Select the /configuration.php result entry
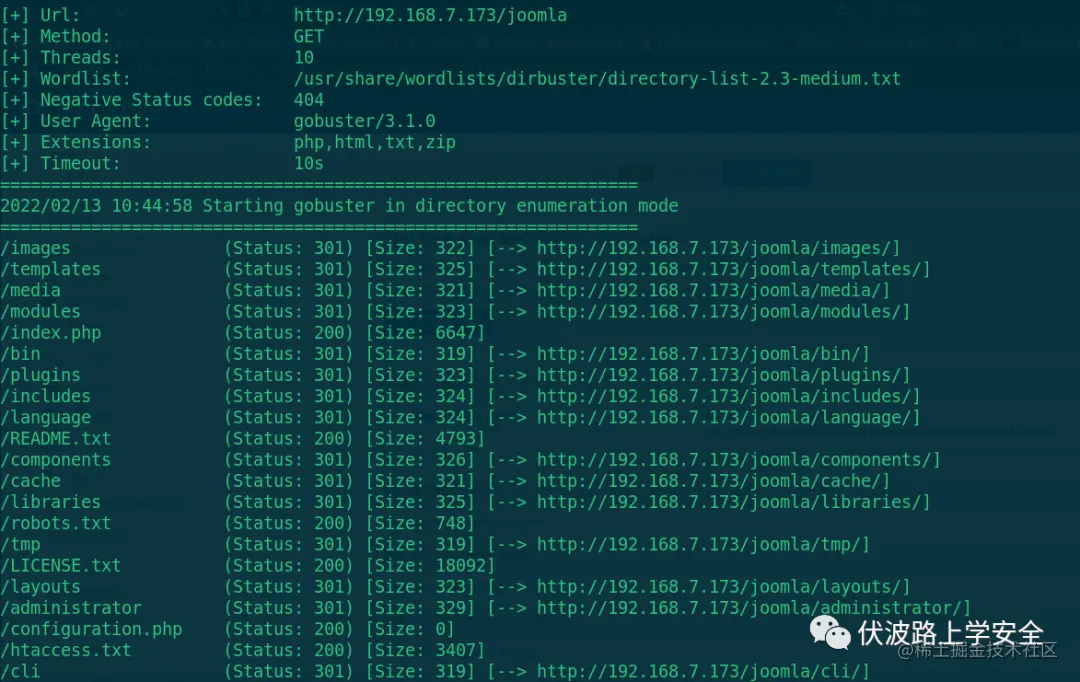 [91, 630]
